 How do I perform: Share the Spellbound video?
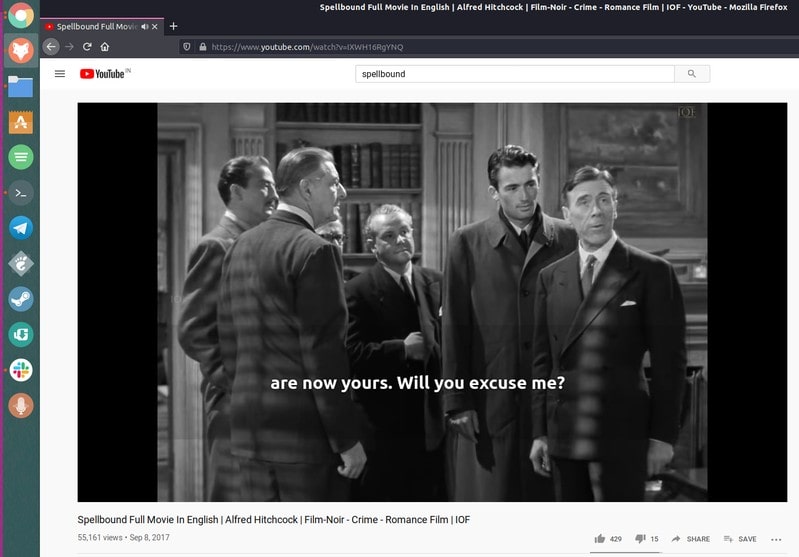point(690,539)
